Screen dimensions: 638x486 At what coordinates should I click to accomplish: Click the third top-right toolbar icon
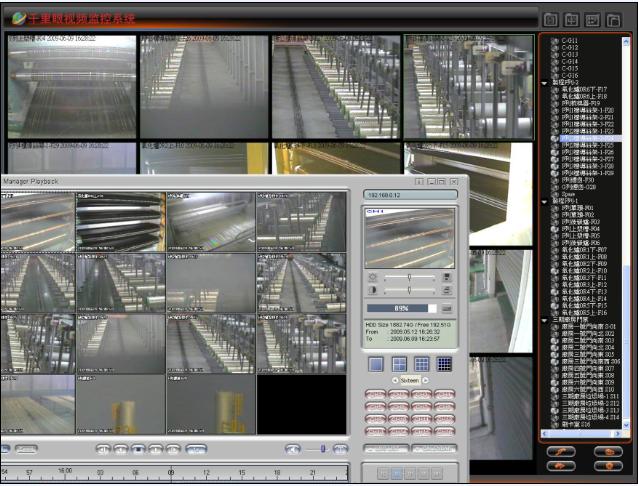(592, 19)
